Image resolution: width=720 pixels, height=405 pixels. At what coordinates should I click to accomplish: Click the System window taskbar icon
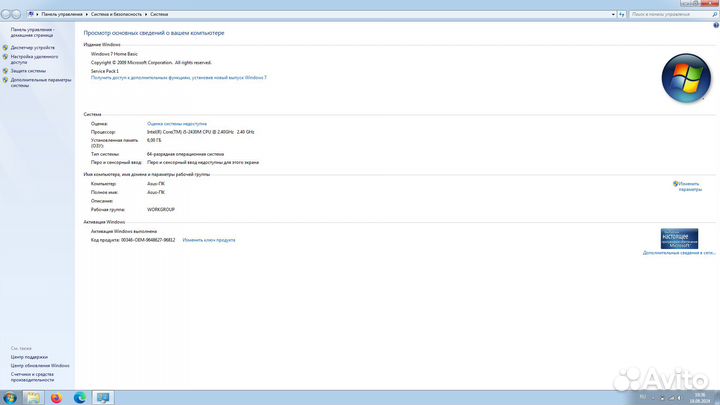point(103,397)
